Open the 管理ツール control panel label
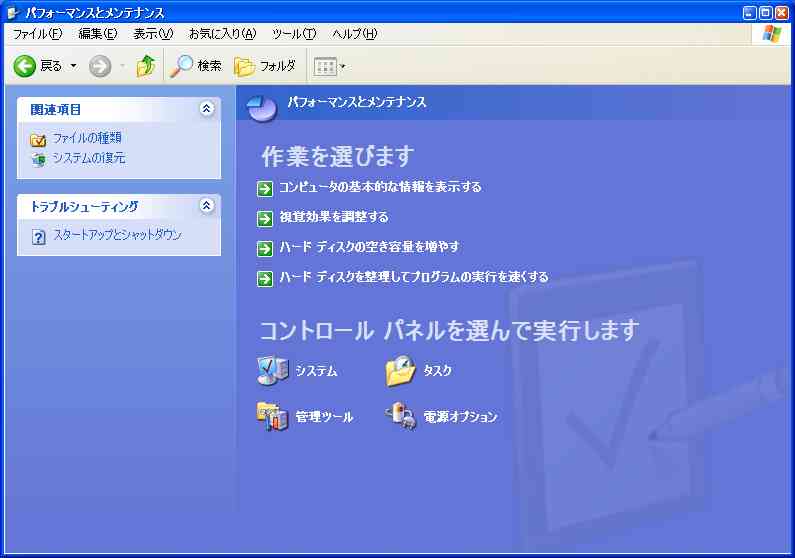Image resolution: width=795 pixels, height=558 pixels. (324, 417)
